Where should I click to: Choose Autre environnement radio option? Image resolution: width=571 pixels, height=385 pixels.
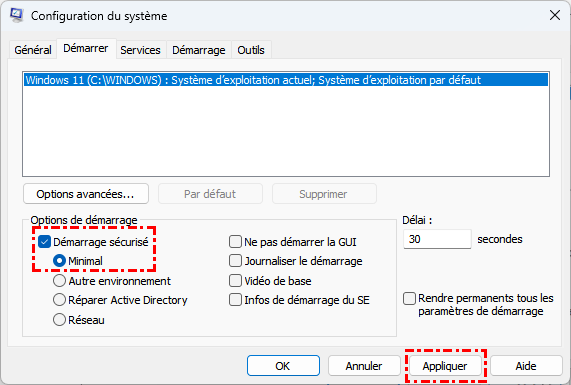(59, 281)
